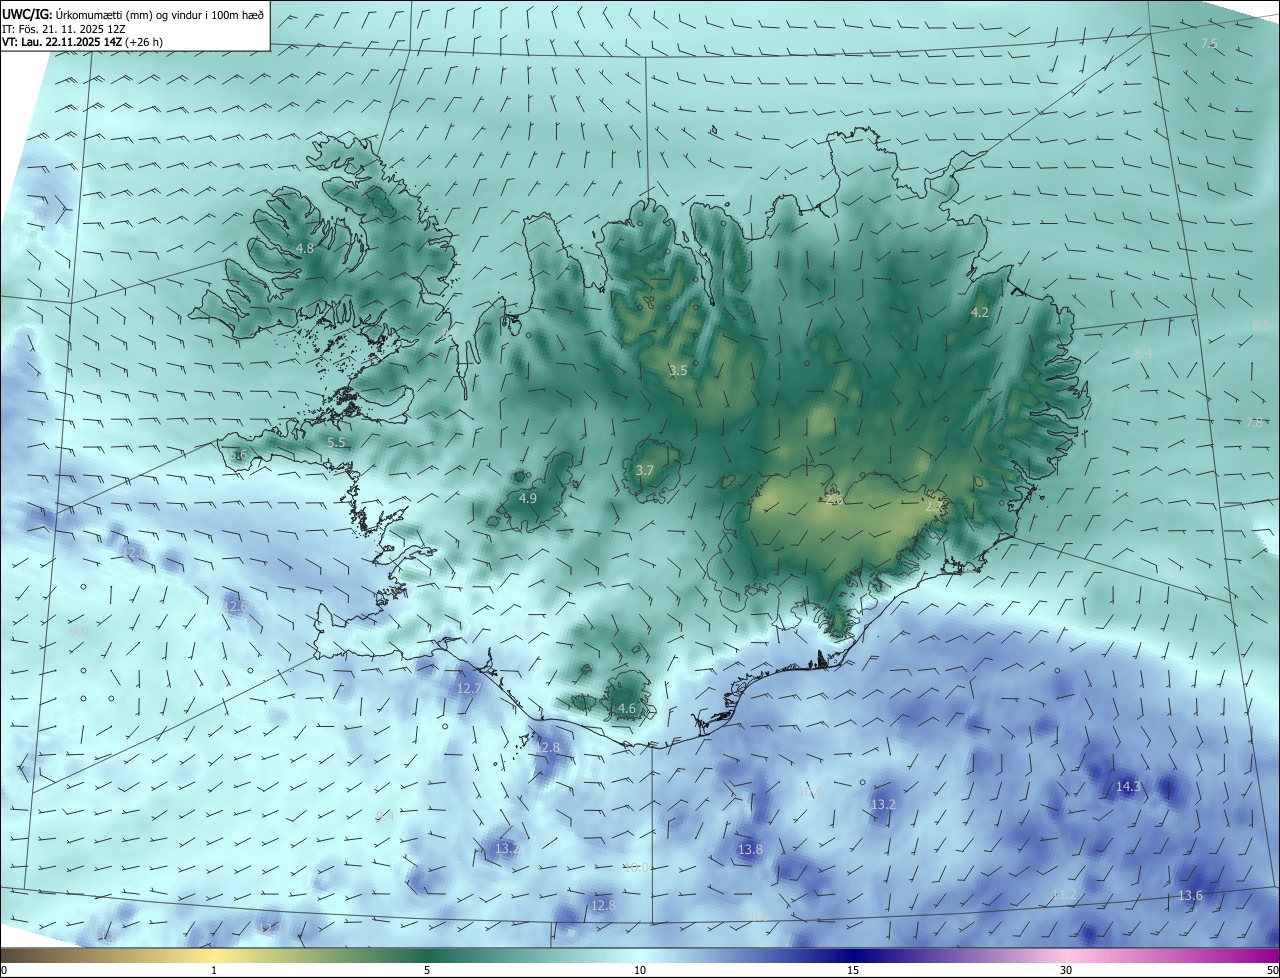
Task: Click the 12.7 value label off the southwest coast
Action: [469, 688]
